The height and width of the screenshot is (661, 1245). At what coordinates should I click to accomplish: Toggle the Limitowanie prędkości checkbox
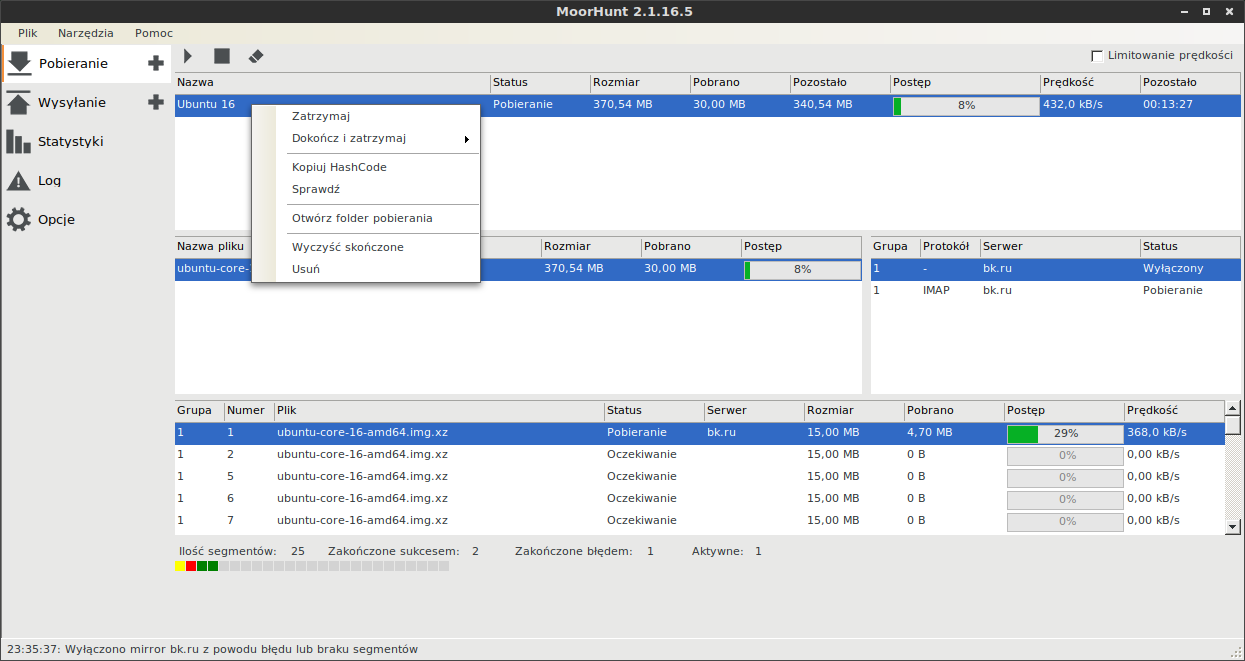[1097, 56]
